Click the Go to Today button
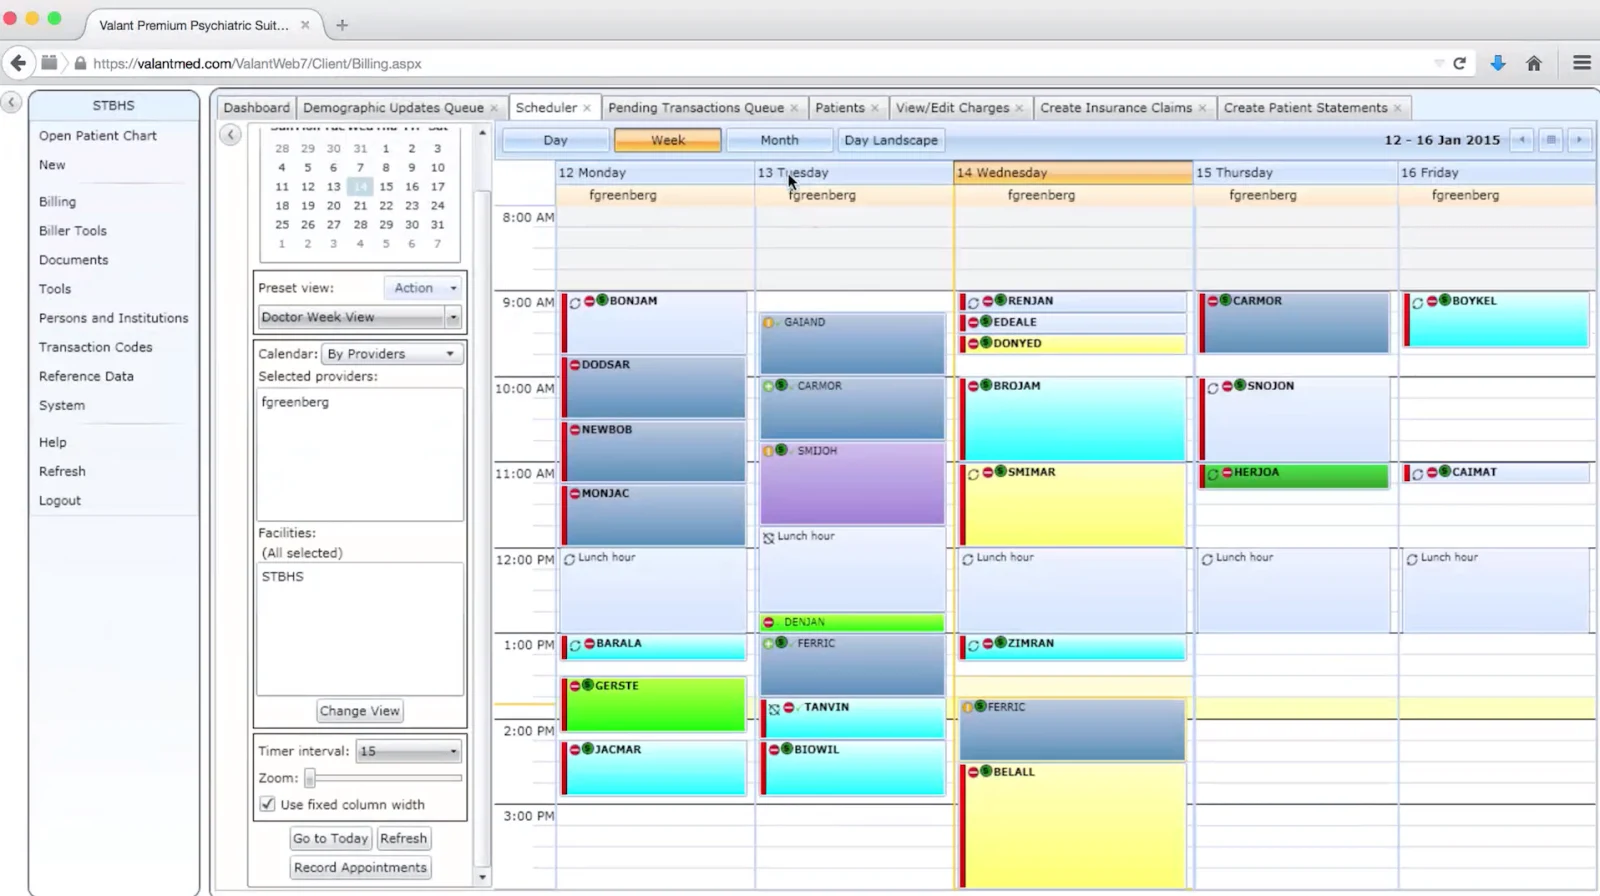The height and width of the screenshot is (896, 1600). pyautogui.click(x=330, y=838)
